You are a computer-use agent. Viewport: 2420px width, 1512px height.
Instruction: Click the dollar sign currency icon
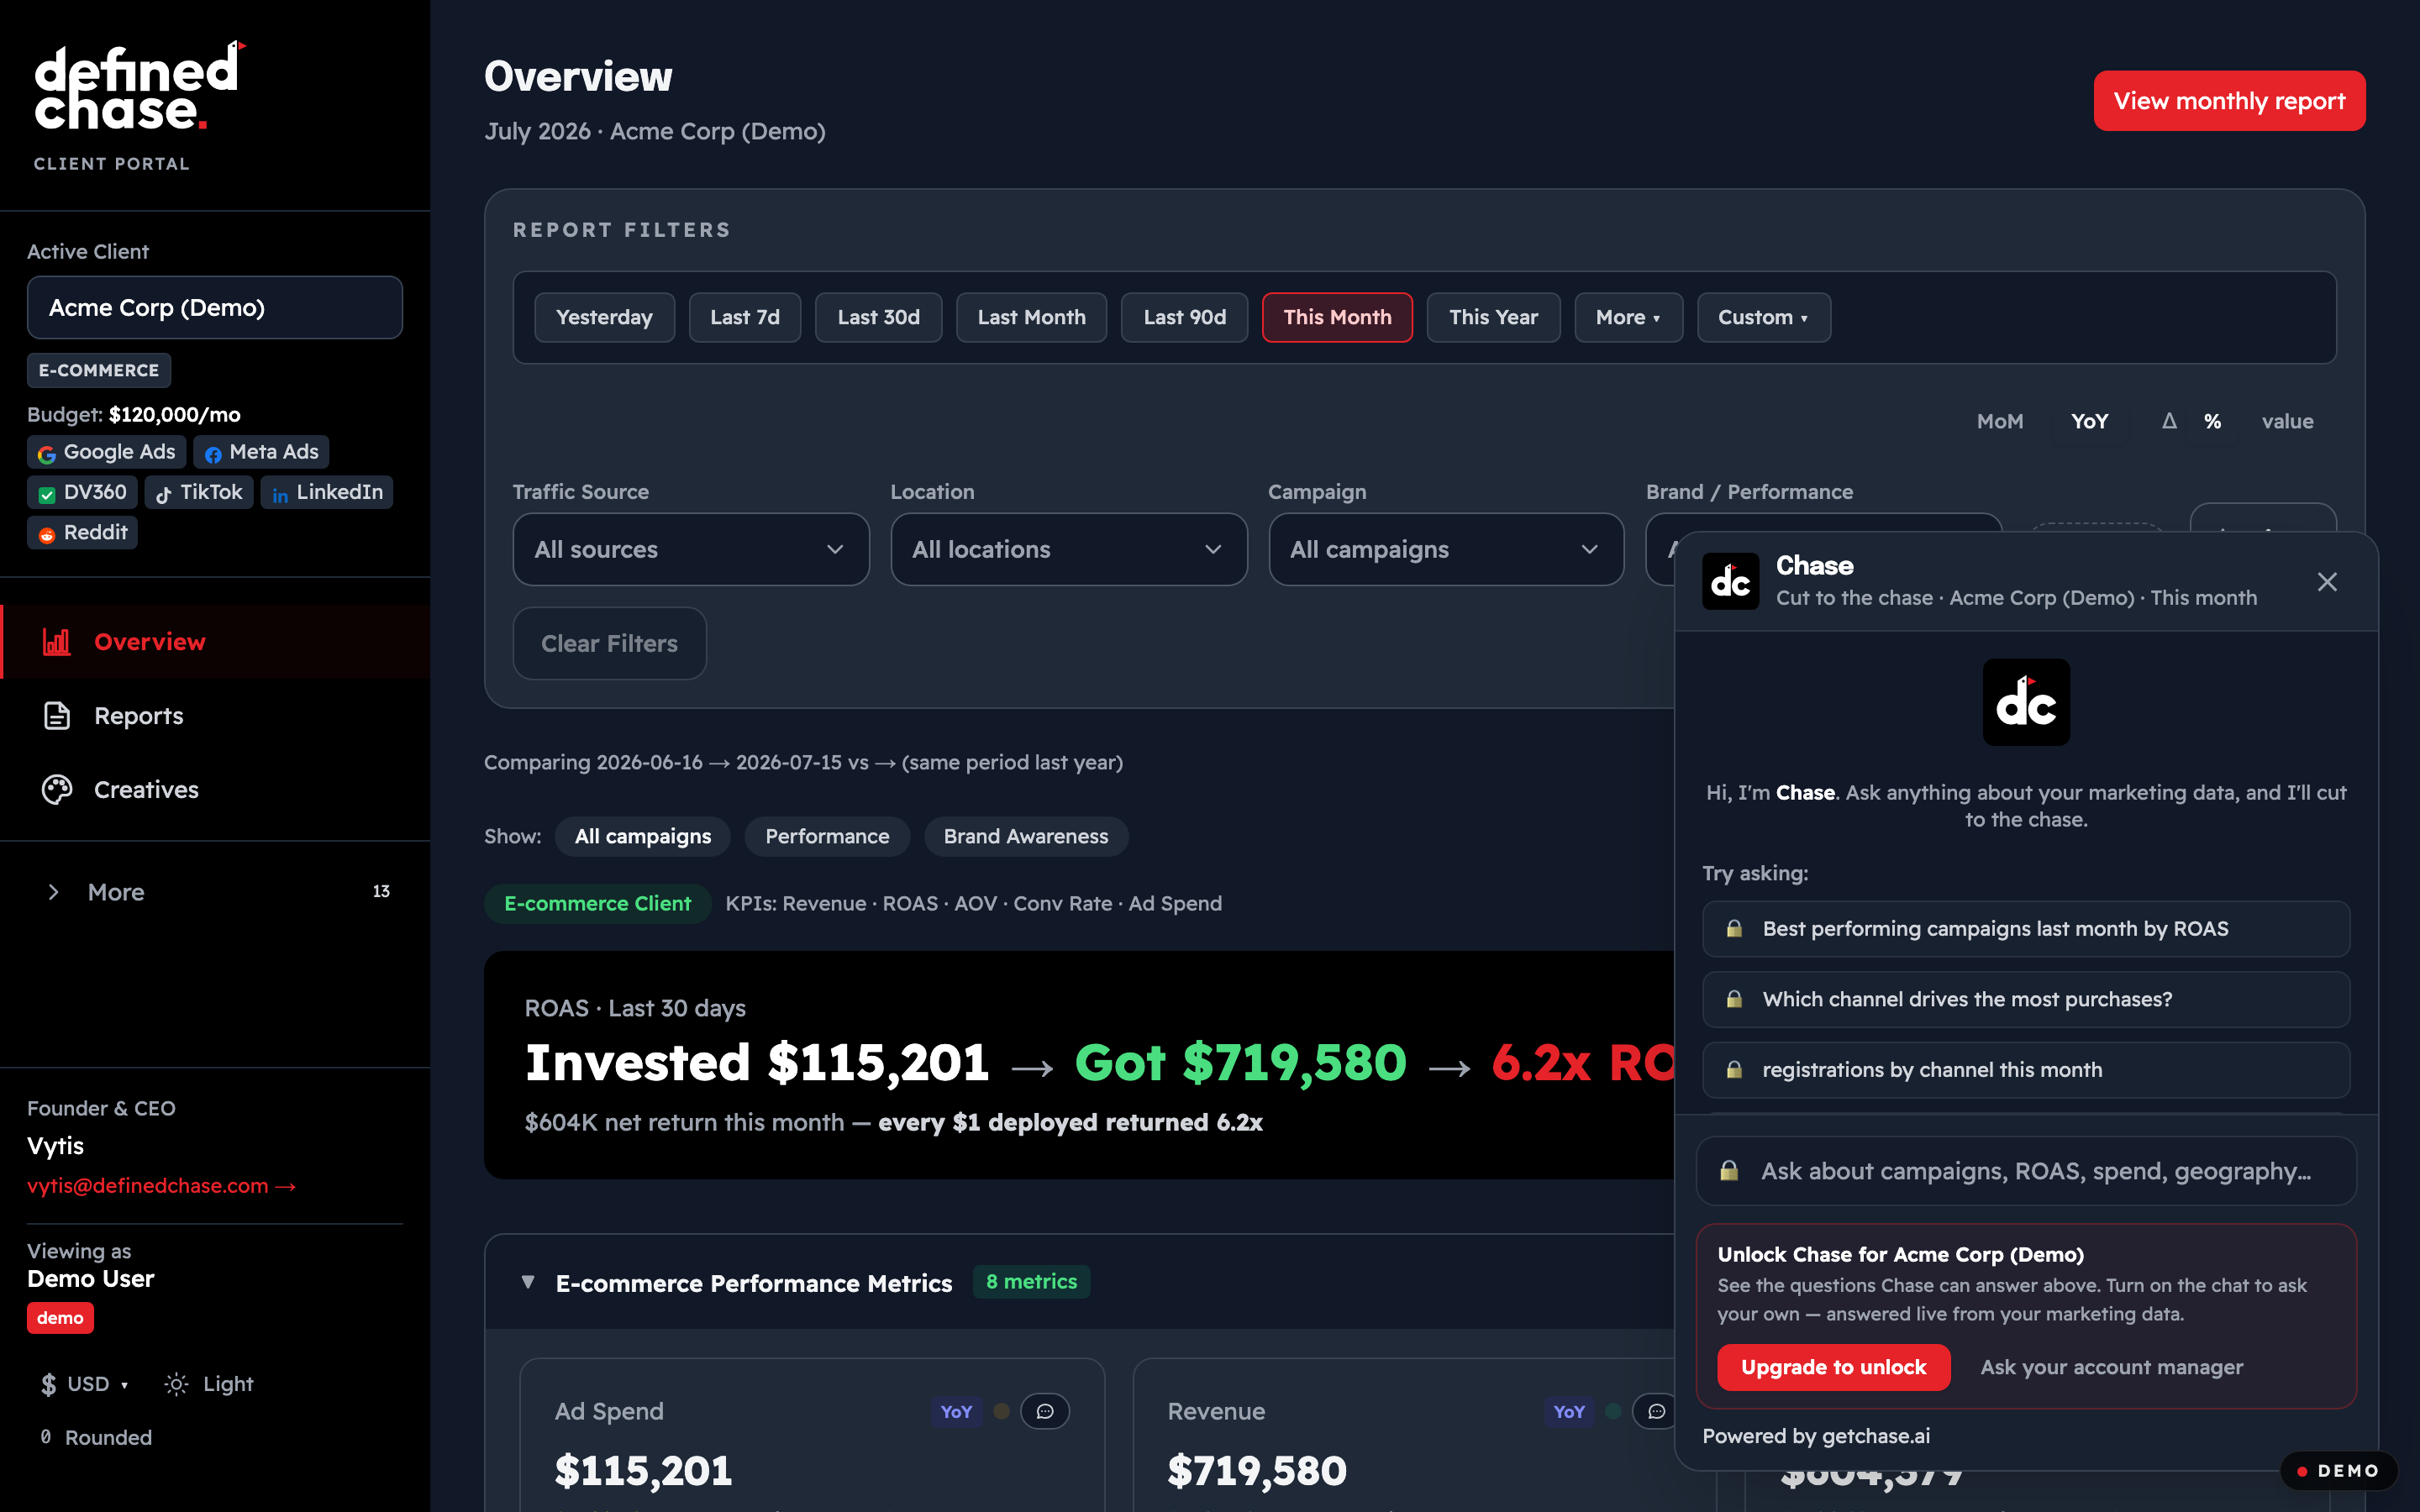(x=48, y=1384)
